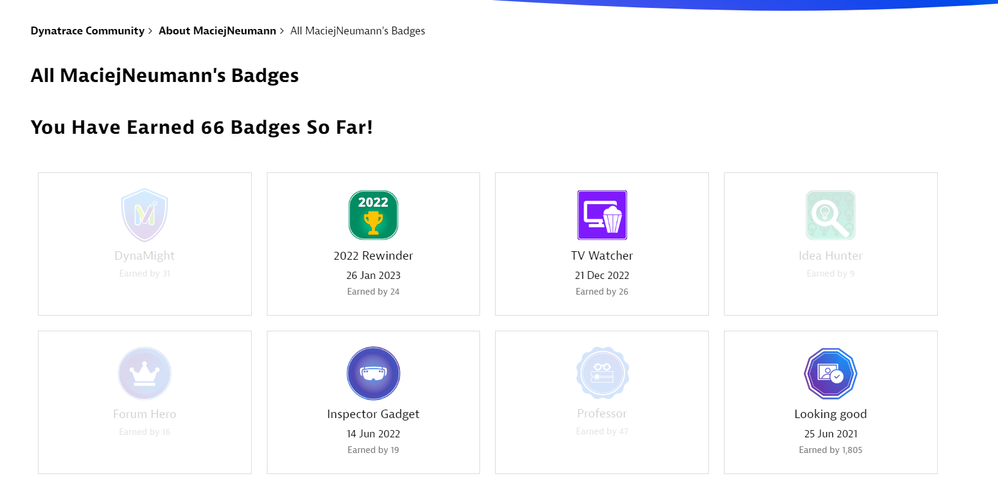Screen dimensions: 998x485
Task: Click the 2022 Rewinder badge title
Action: [x=373, y=256]
